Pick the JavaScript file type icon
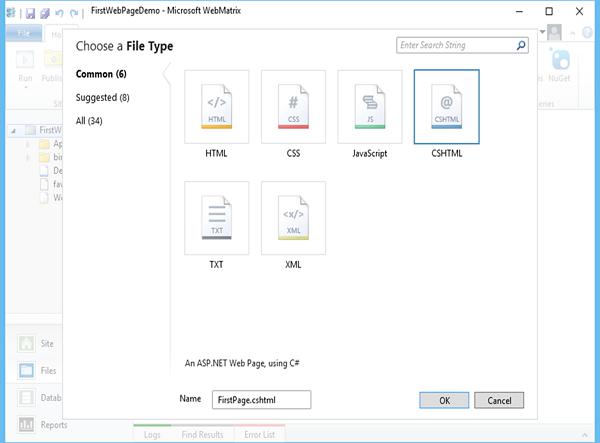This screenshot has height=443, width=600. 370,107
